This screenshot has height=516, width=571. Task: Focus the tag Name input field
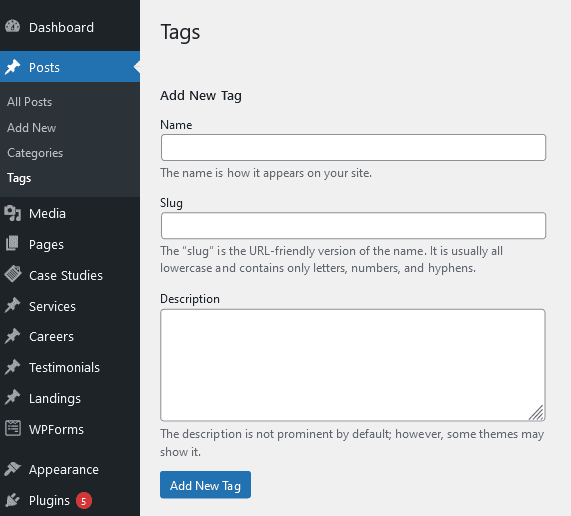click(x=353, y=147)
